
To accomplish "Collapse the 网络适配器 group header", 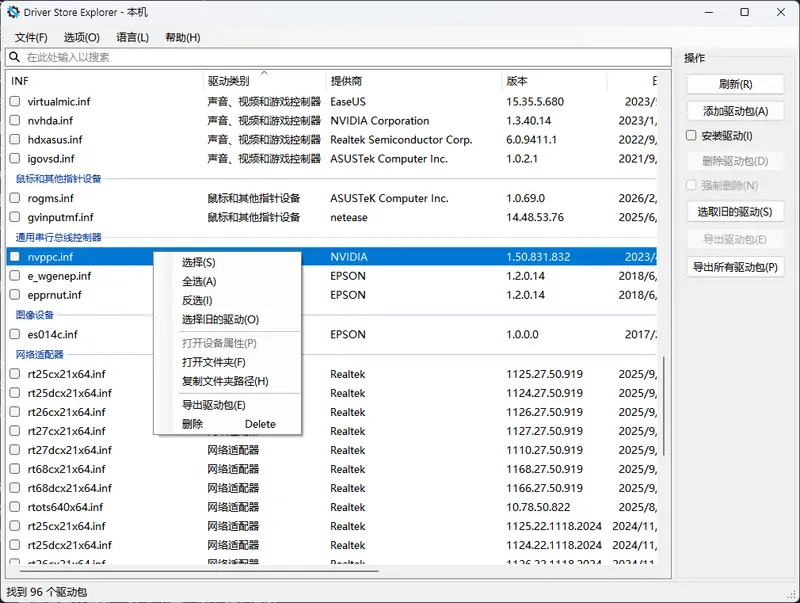I will click(40, 354).
